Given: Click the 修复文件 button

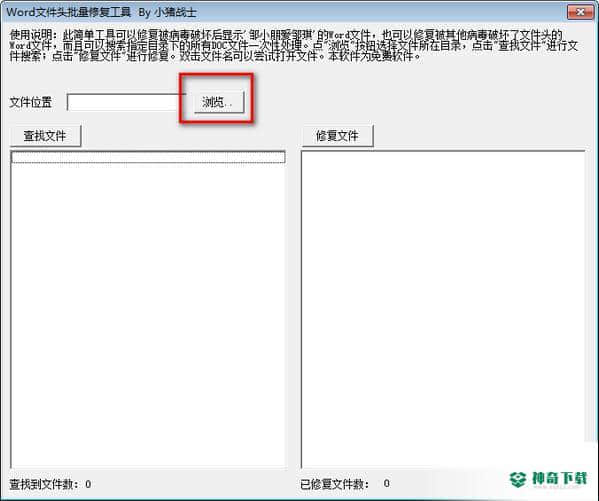Looking at the screenshot, I should click(x=337, y=136).
